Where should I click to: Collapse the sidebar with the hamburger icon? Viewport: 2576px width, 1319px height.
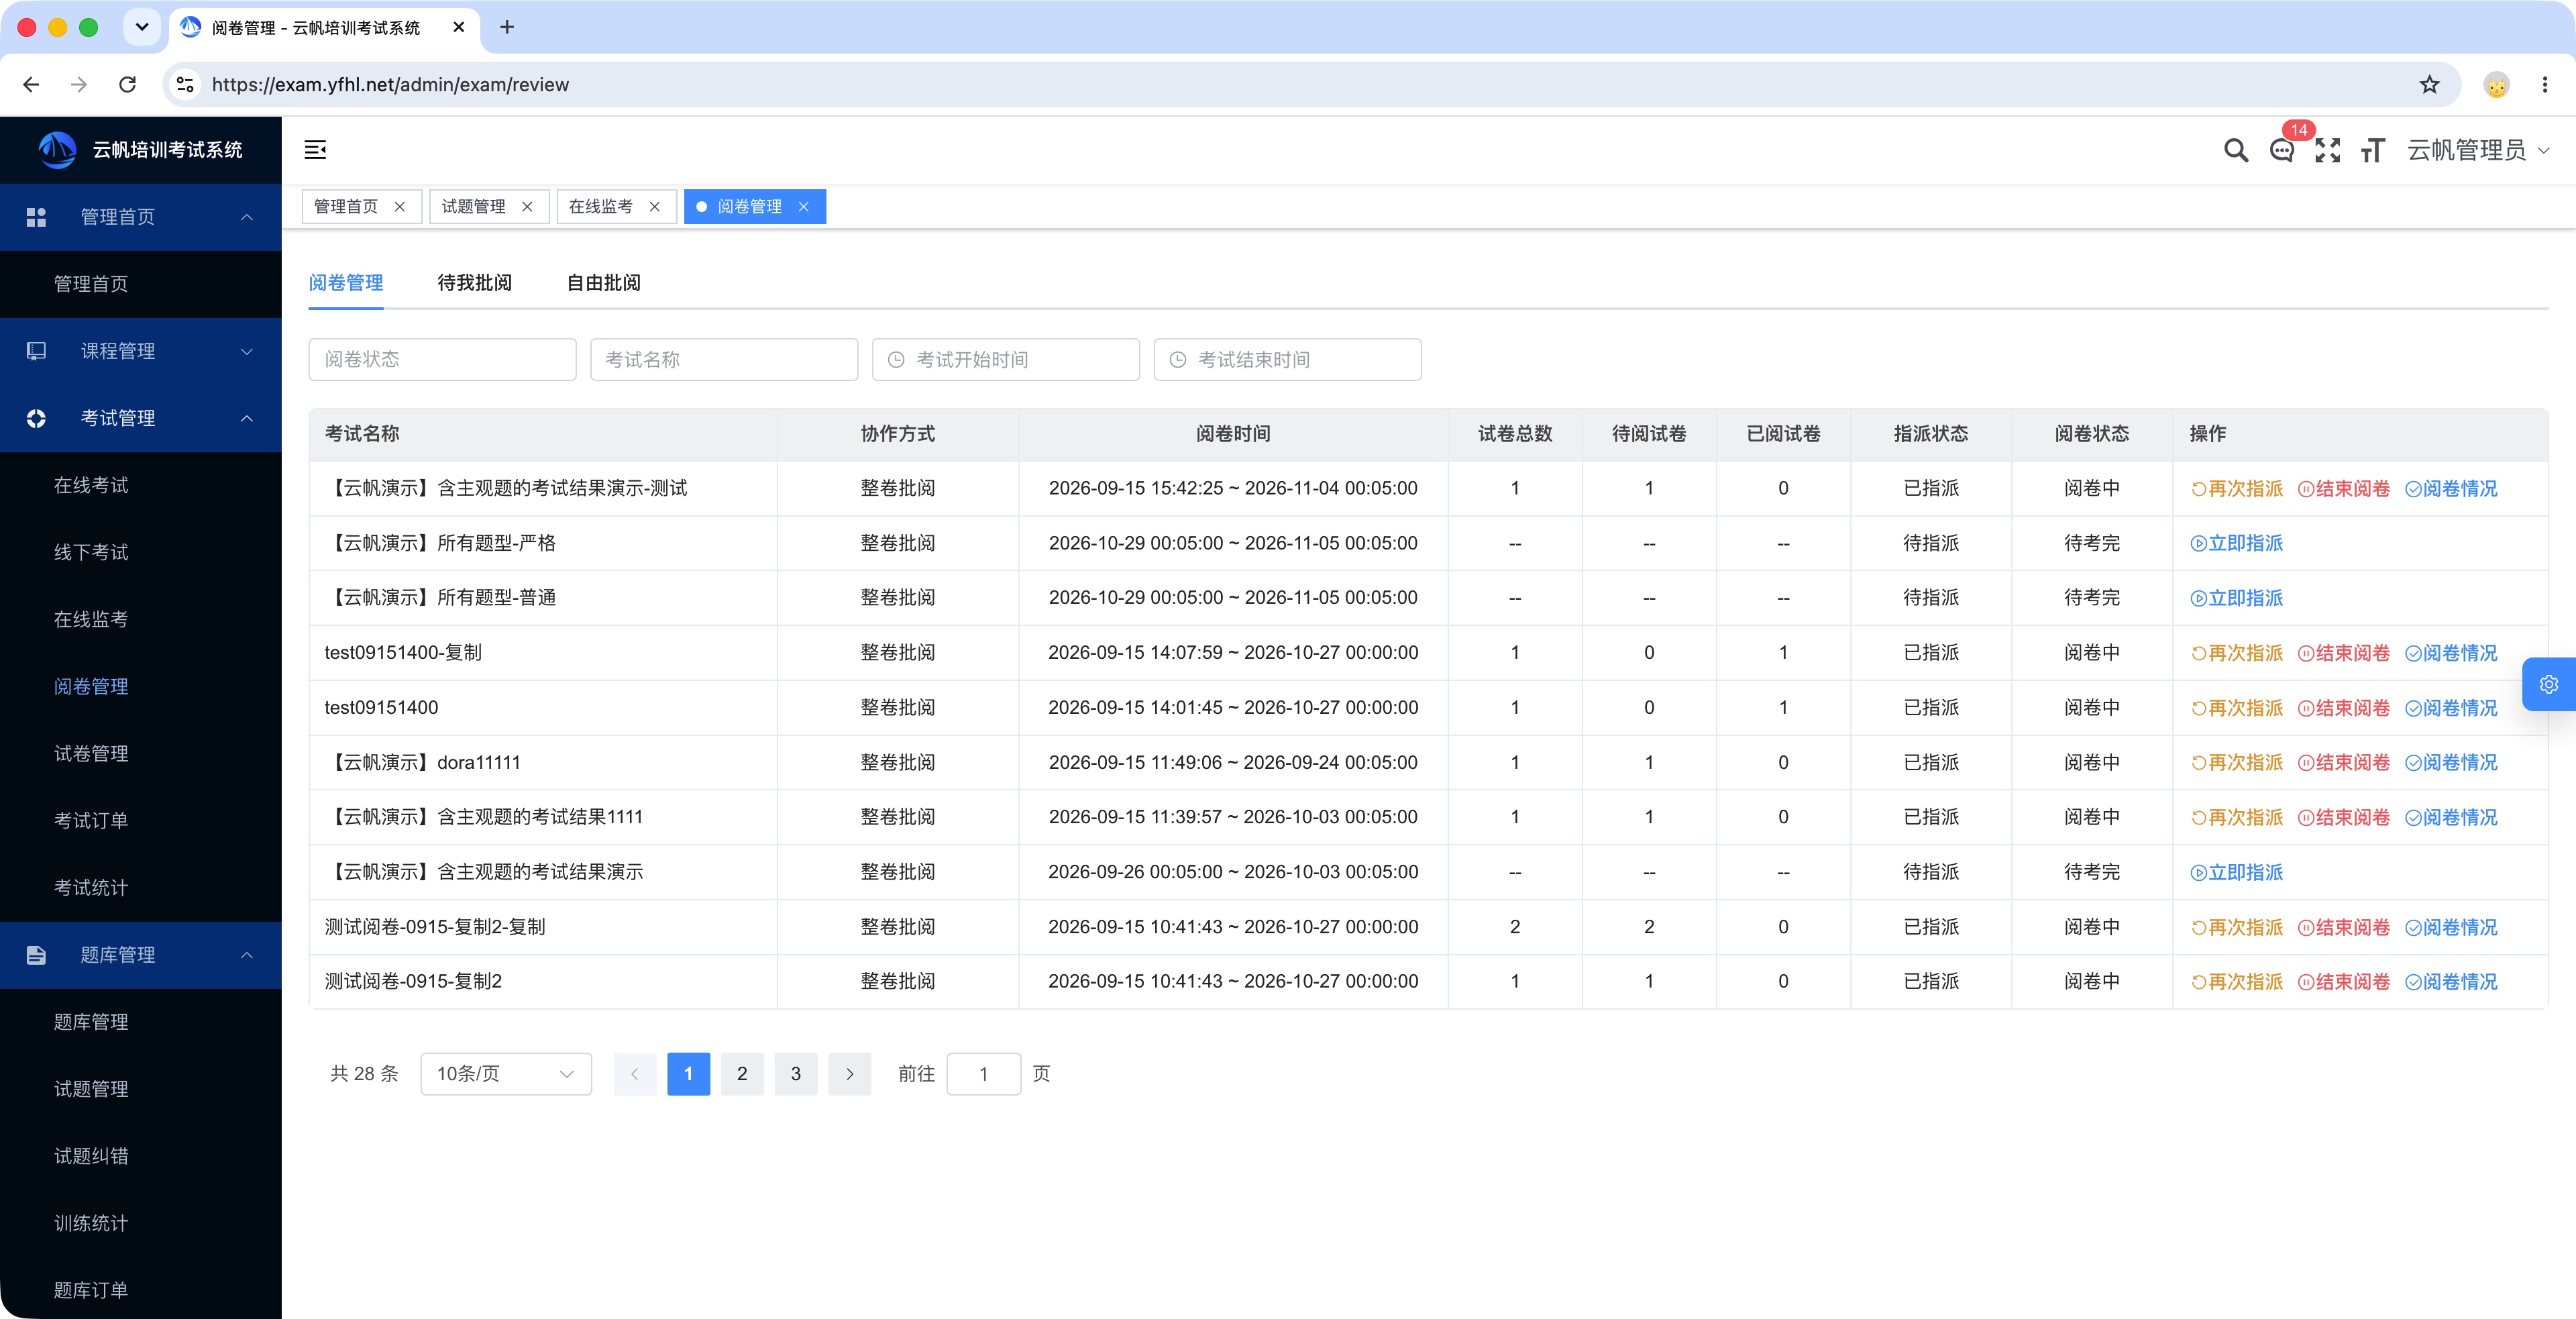click(x=315, y=150)
